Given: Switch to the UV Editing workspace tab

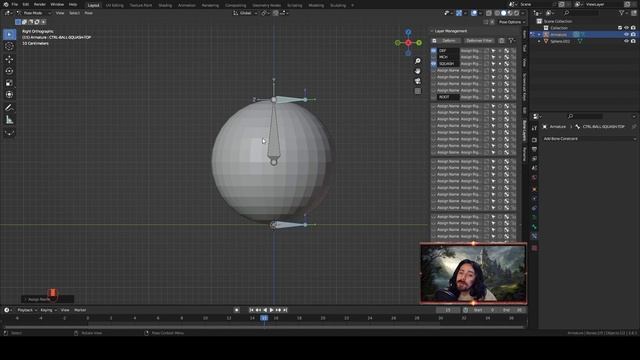Looking at the screenshot, I should pos(115,5).
